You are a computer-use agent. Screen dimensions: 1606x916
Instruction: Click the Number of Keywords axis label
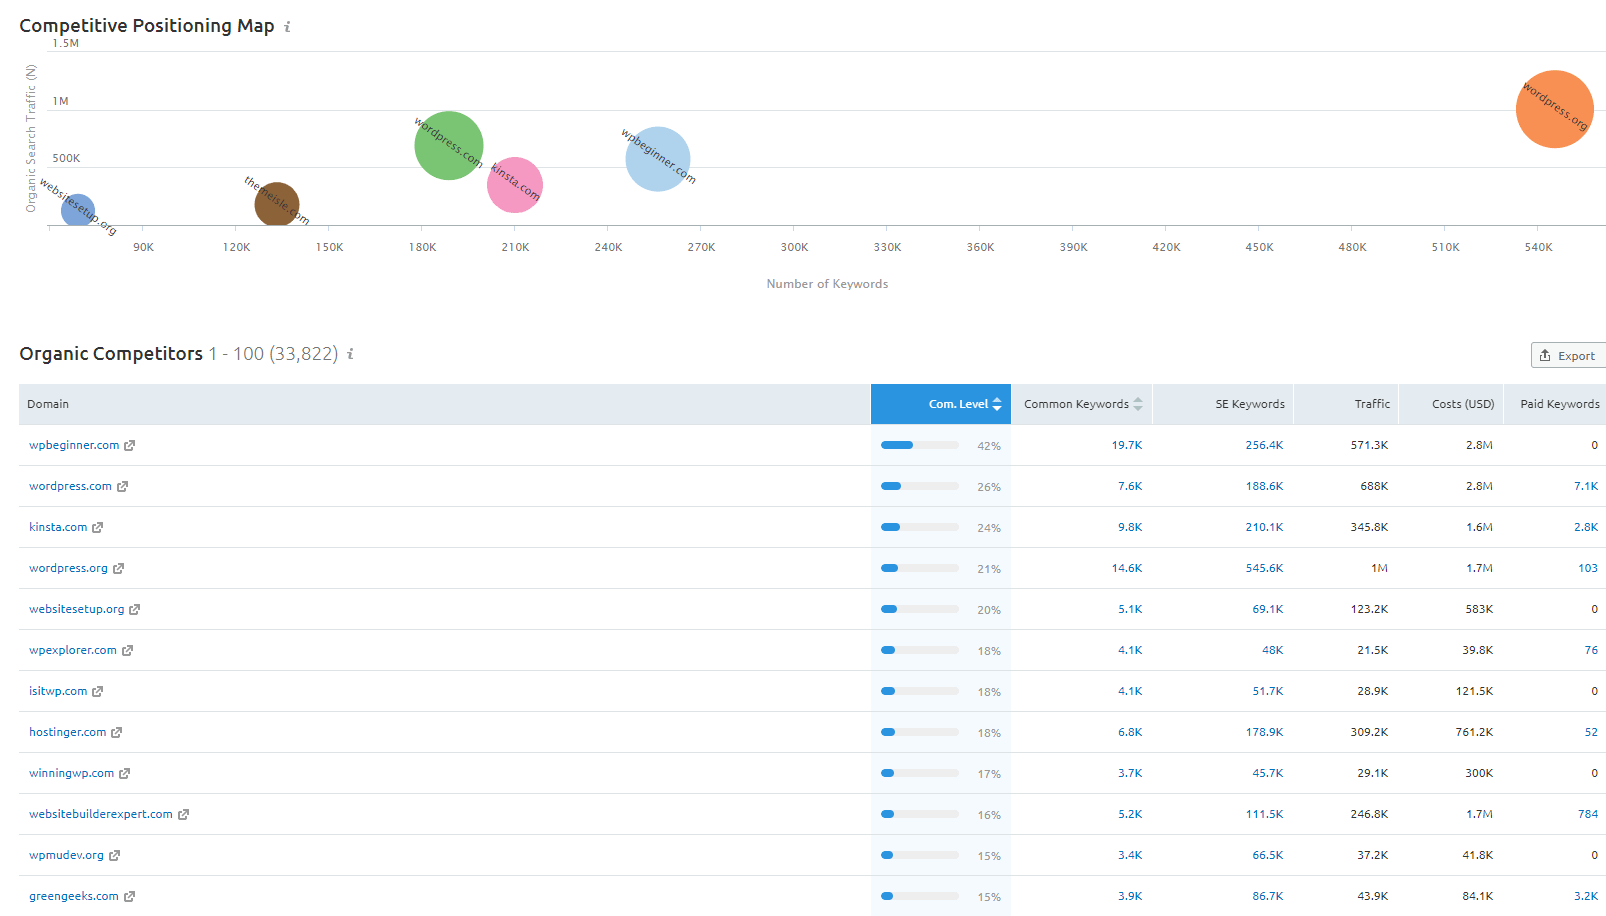(827, 284)
